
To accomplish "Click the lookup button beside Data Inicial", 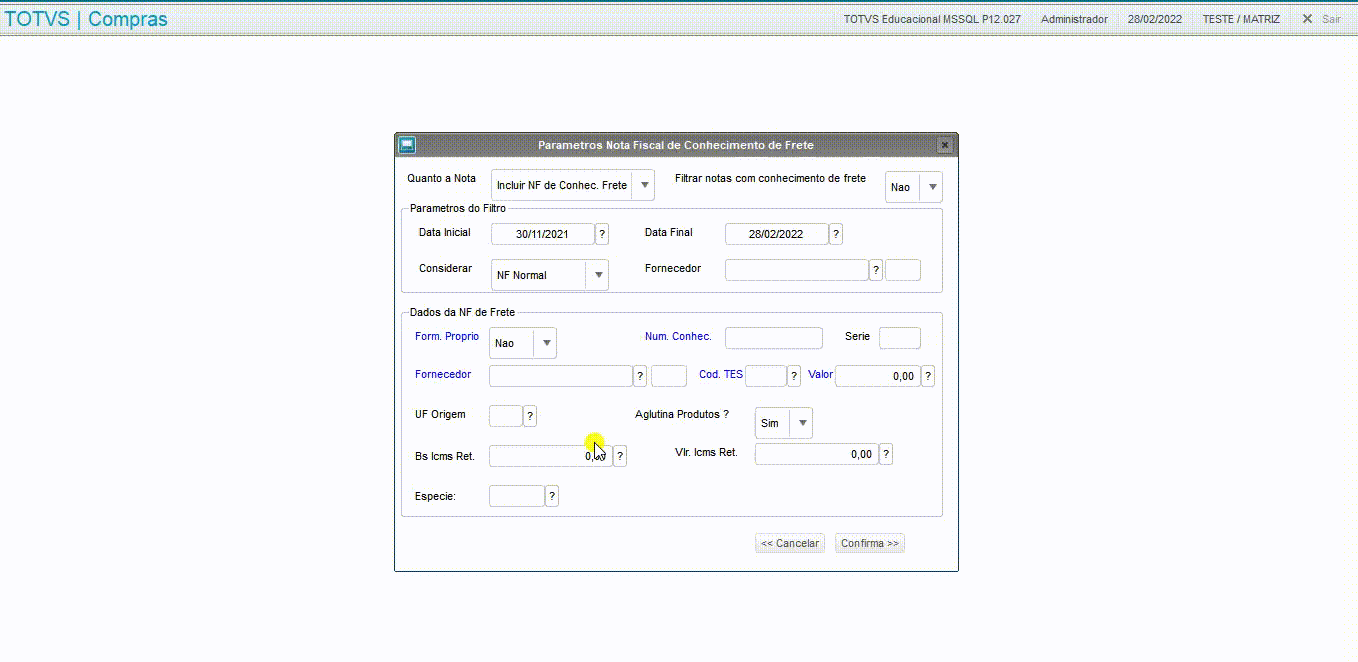I will [x=602, y=234].
